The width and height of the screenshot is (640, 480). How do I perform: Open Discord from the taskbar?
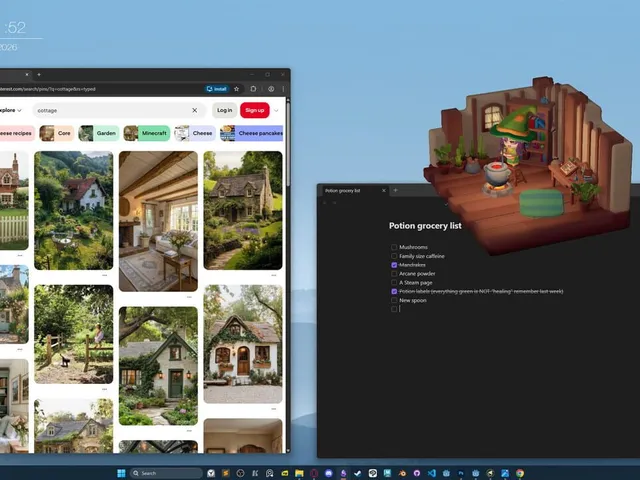pyautogui.click(x=329, y=473)
